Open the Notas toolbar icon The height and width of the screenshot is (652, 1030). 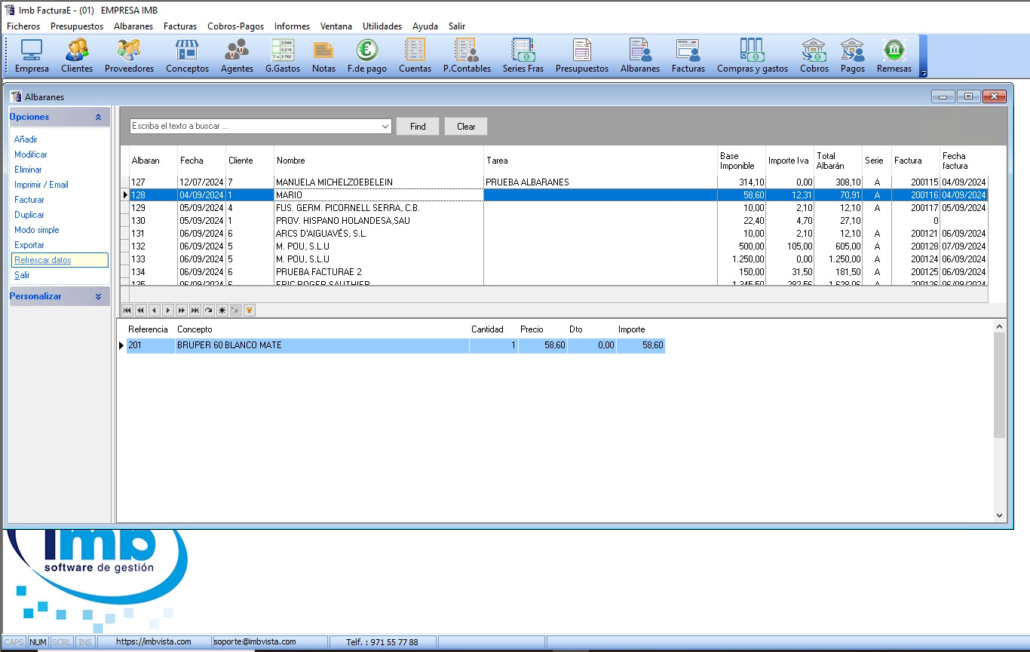tap(323, 56)
